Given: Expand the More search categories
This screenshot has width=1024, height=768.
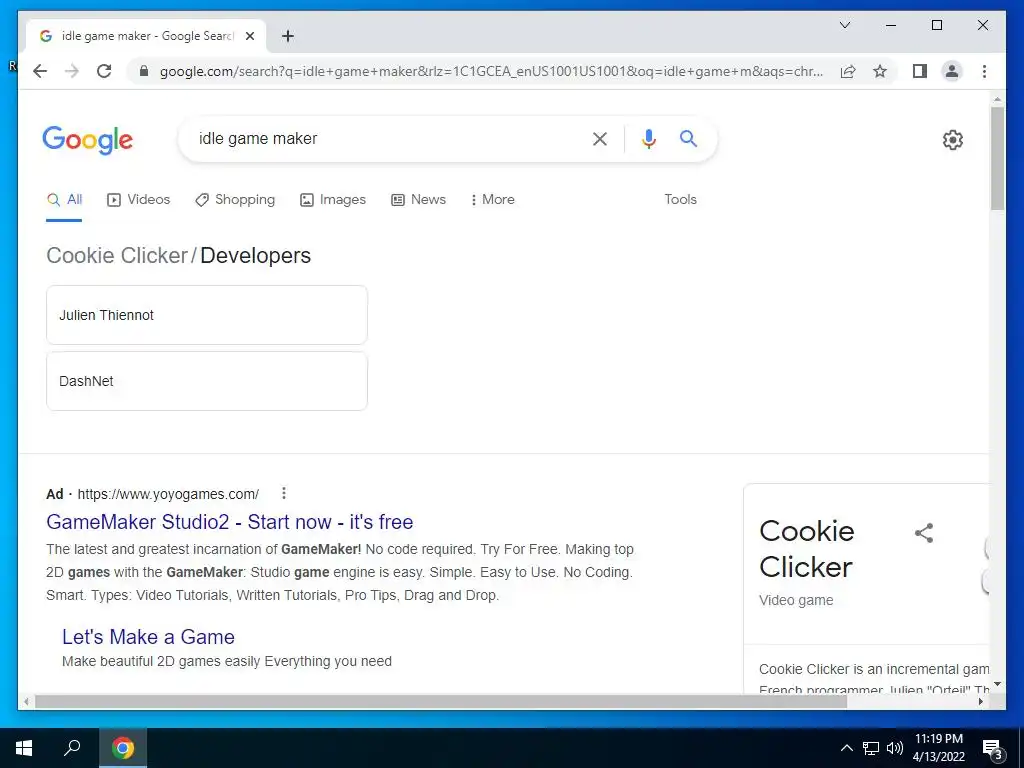Looking at the screenshot, I should tap(492, 200).
